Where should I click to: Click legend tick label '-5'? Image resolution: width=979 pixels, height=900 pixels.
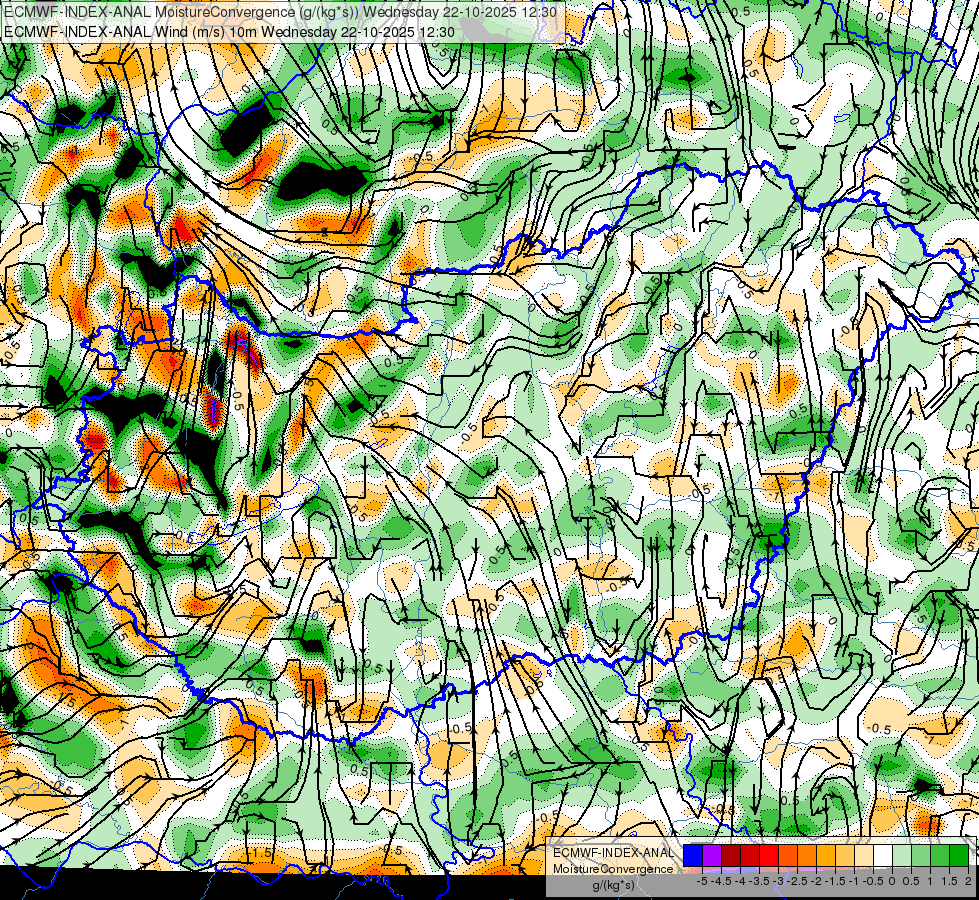tap(702, 881)
